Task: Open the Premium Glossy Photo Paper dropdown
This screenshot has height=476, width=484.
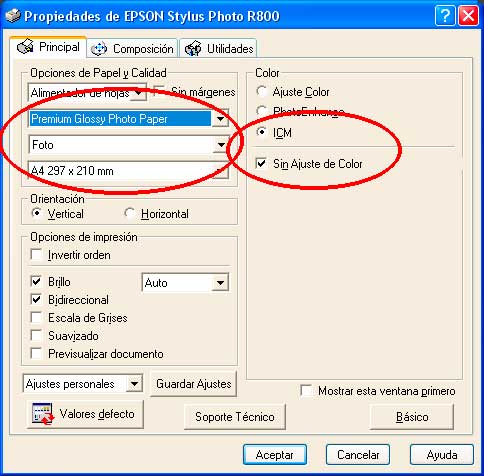Action: point(220,119)
